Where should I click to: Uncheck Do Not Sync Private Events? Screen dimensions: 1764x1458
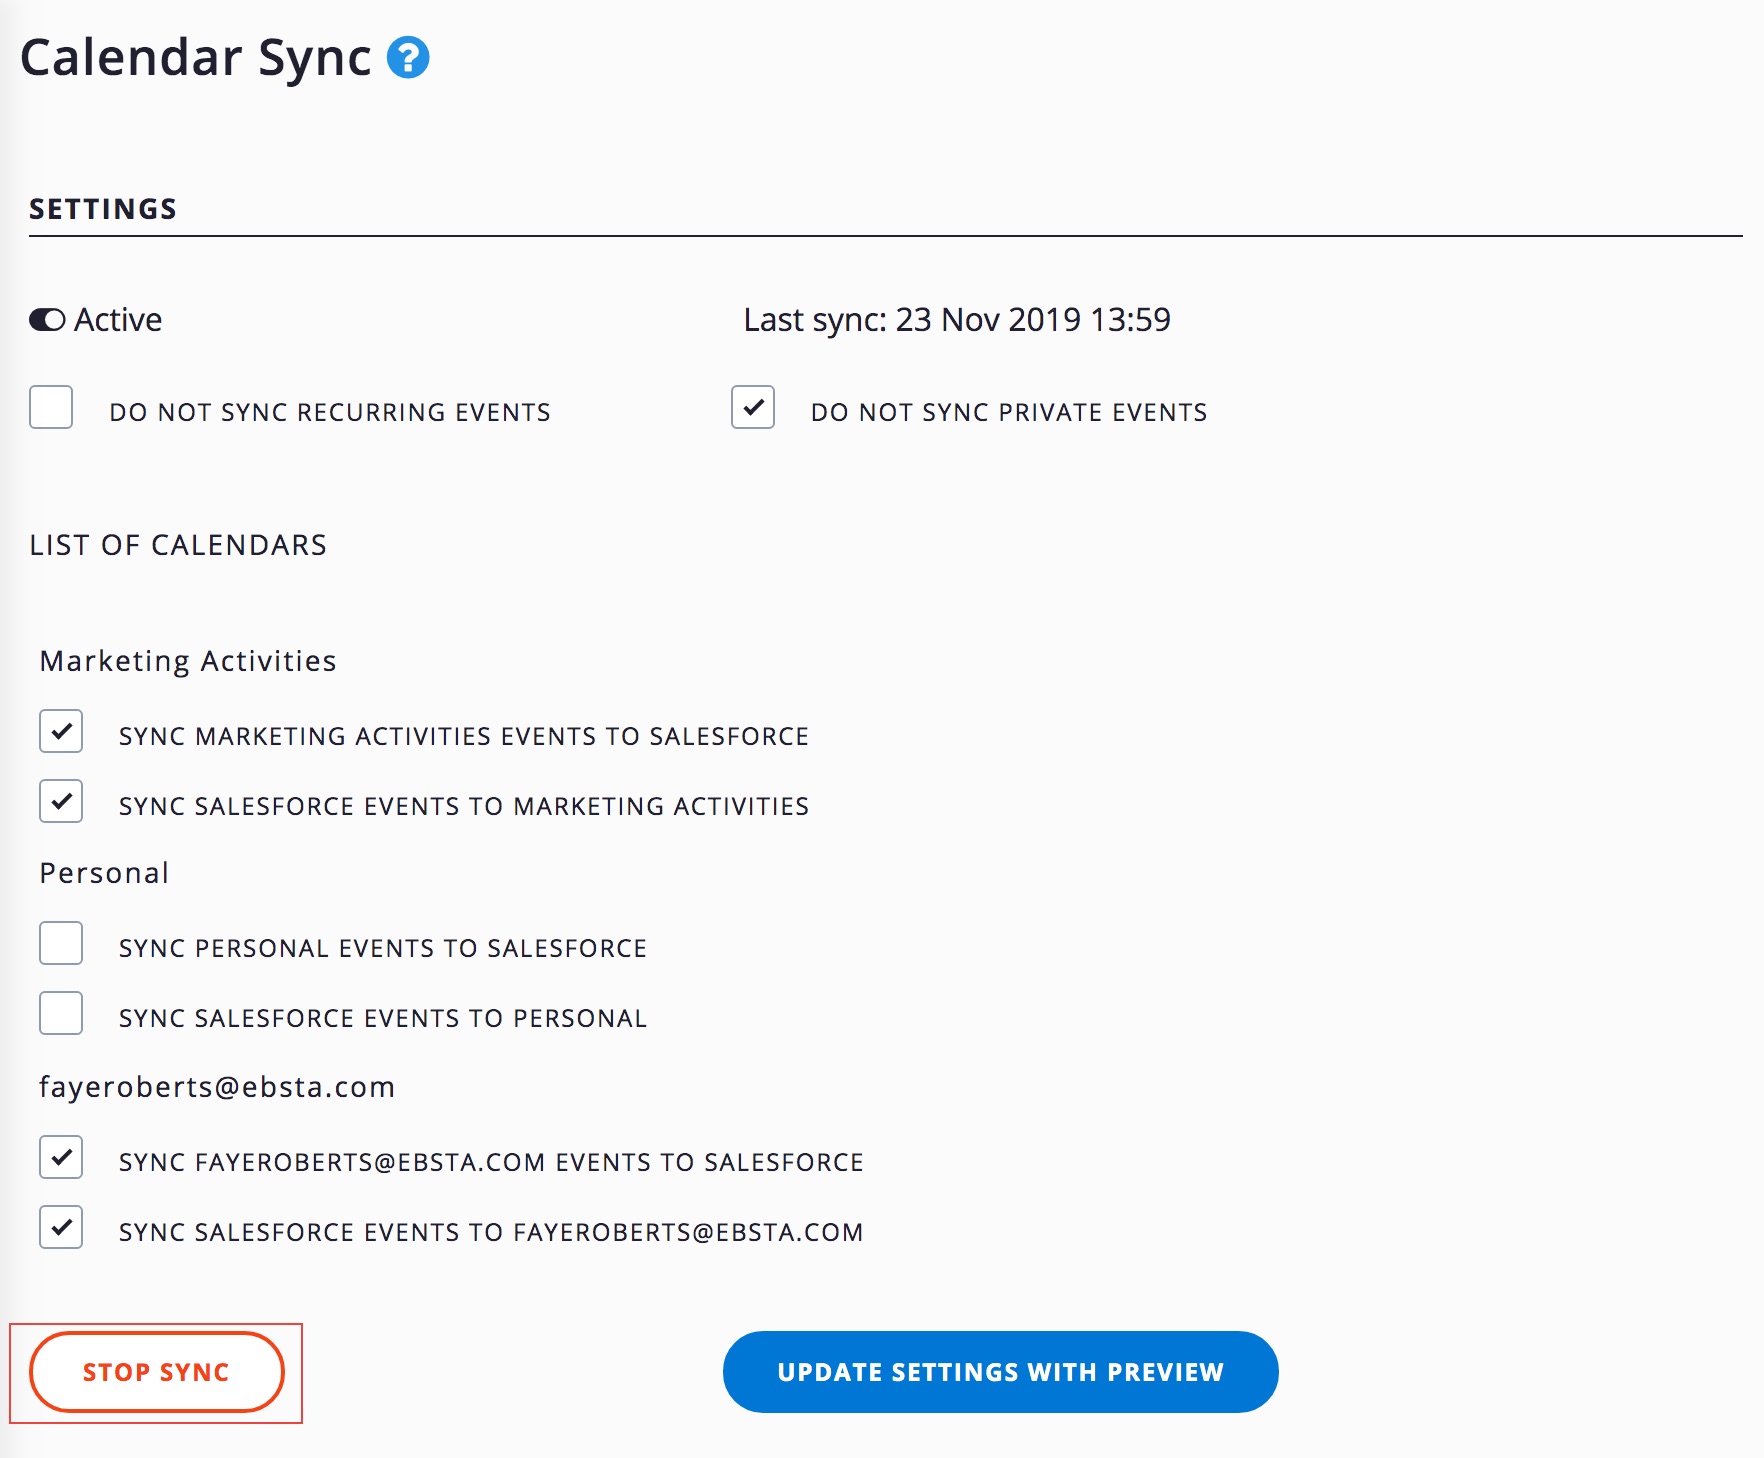[753, 407]
